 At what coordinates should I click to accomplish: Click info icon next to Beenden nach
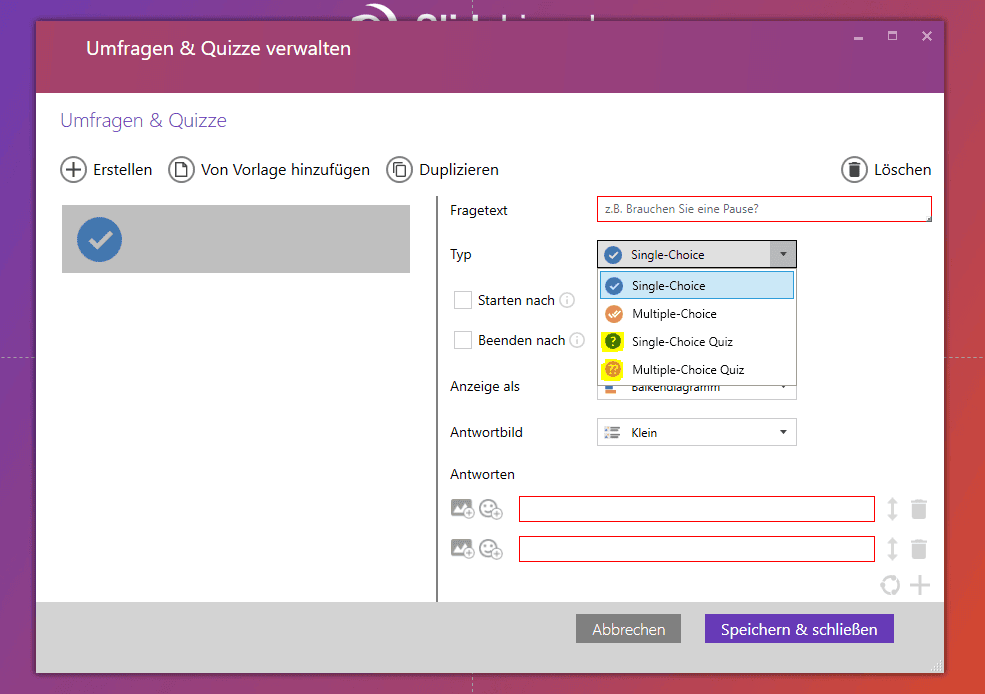[577, 340]
